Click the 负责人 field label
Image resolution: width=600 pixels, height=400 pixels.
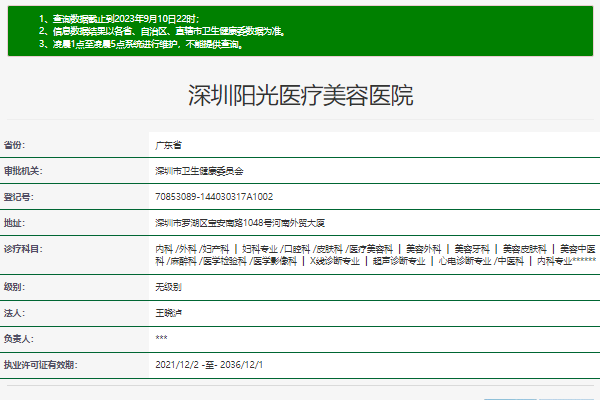coord(19,339)
